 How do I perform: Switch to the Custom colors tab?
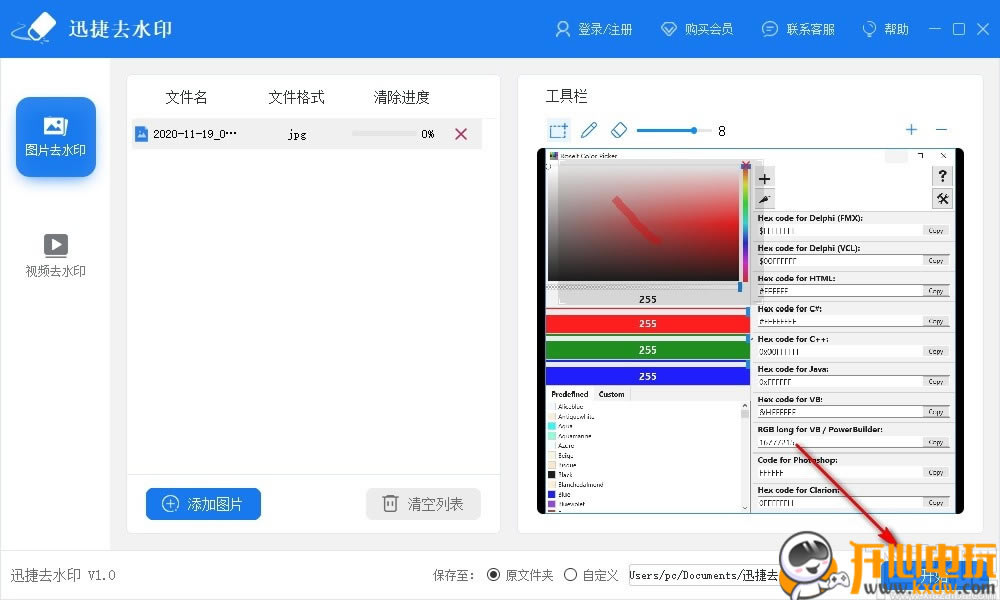611,394
